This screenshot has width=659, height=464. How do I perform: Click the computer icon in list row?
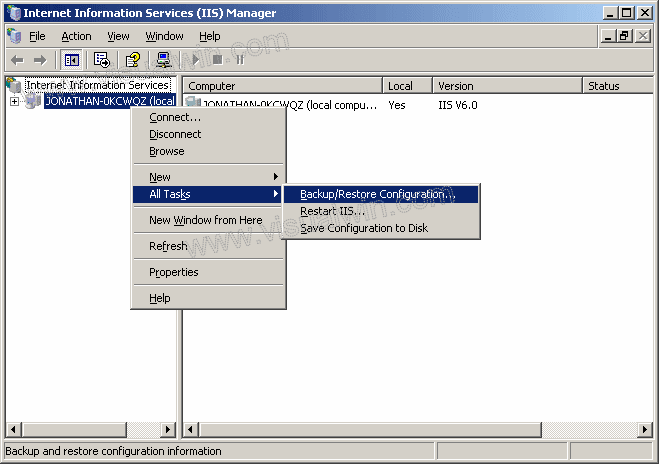(193, 103)
